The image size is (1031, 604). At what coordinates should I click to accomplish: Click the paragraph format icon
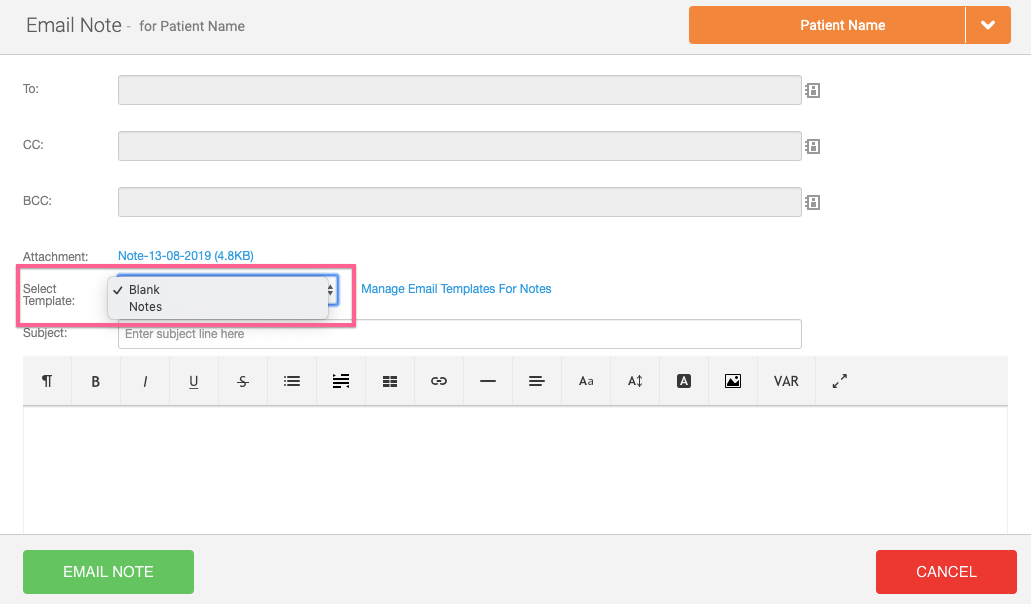coord(47,381)
